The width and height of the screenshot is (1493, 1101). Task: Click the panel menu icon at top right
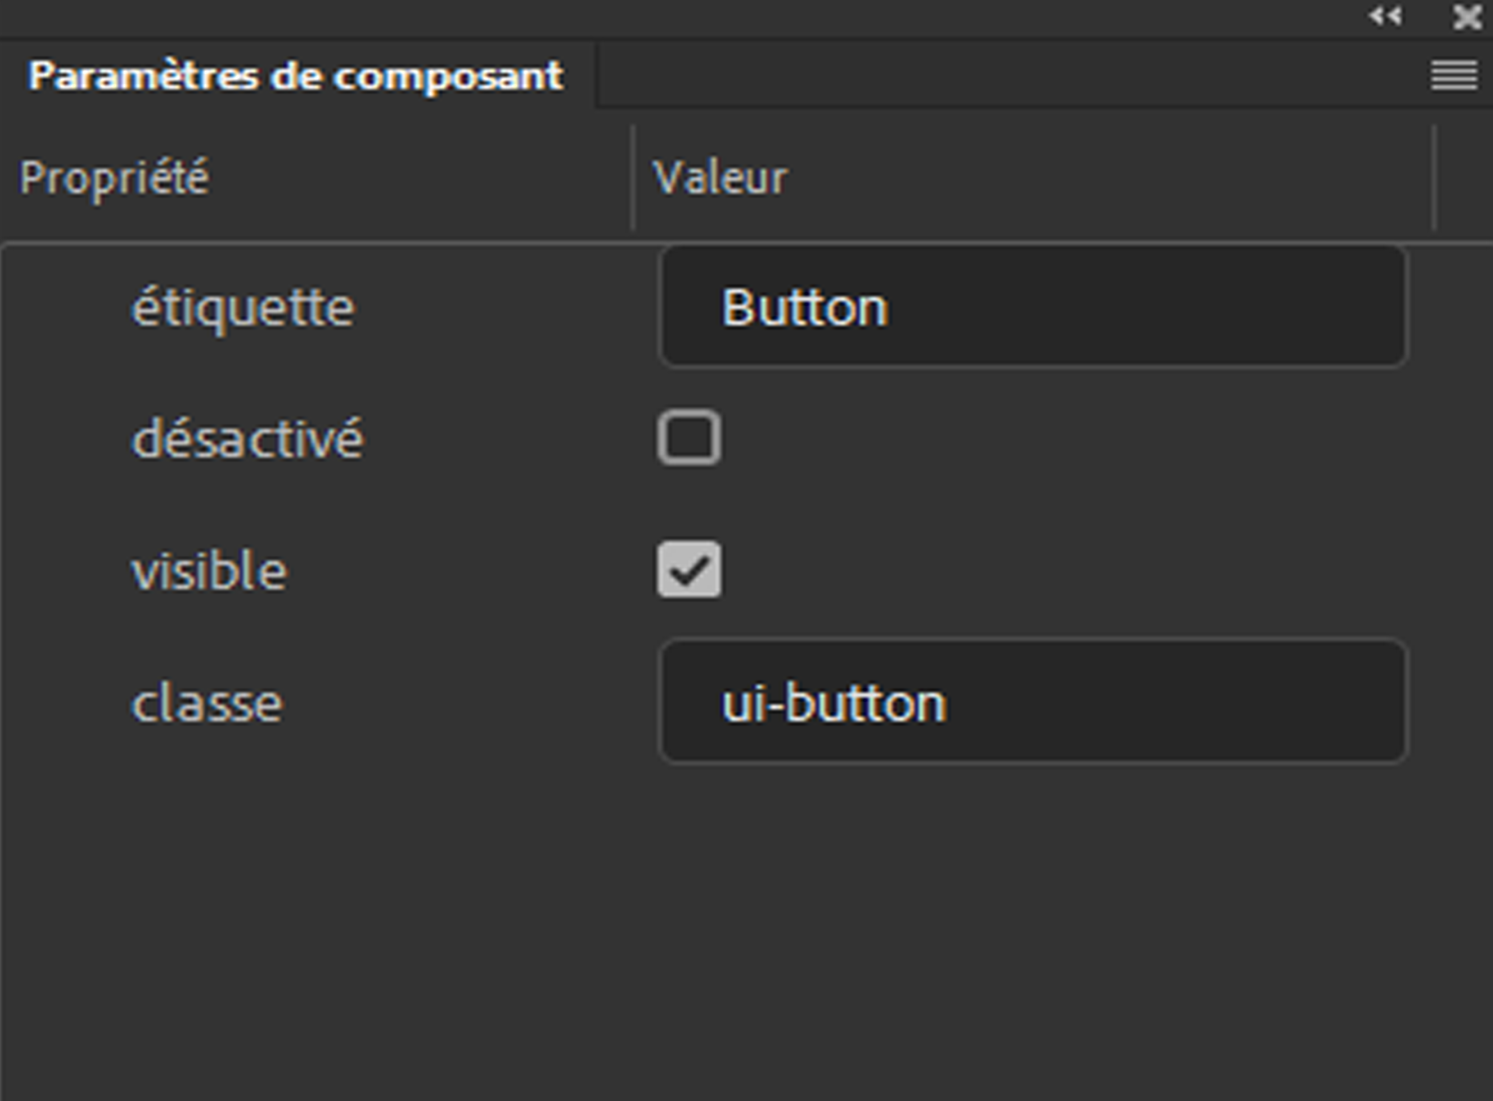tap(1454, 75)
